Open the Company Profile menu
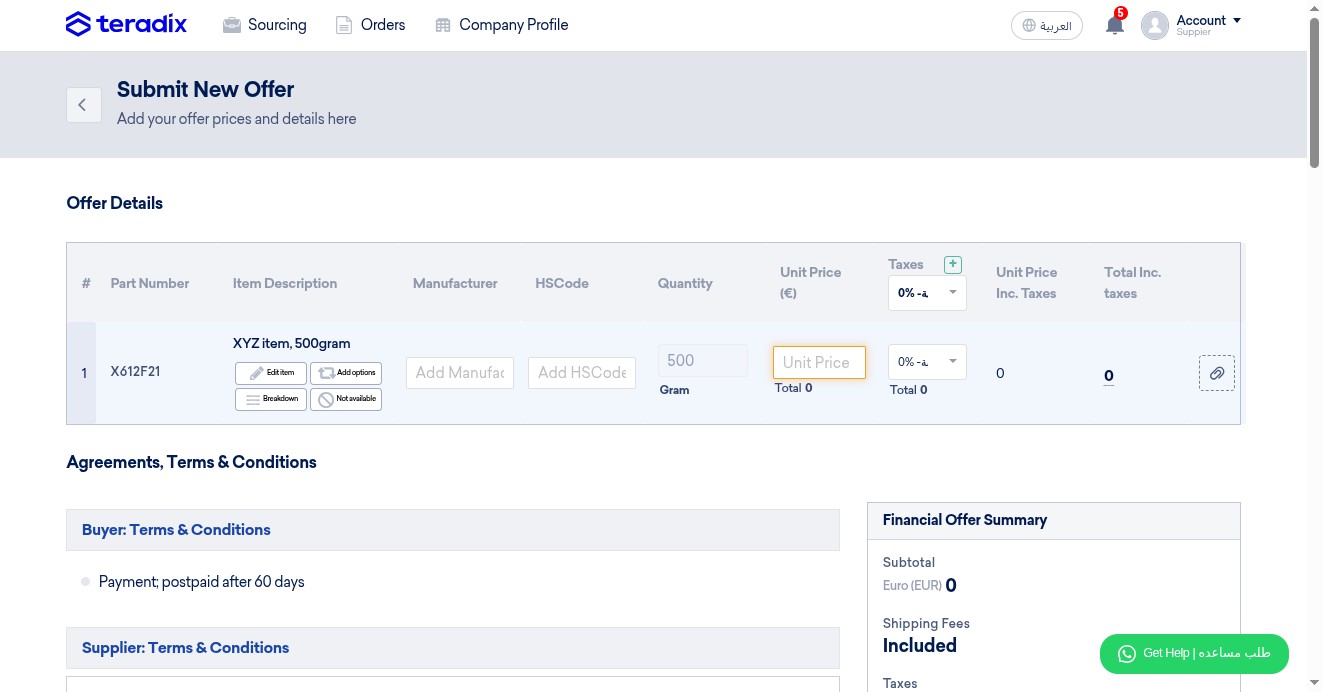This screenshot has width=1322, height=692. click(x=502, y=25)
